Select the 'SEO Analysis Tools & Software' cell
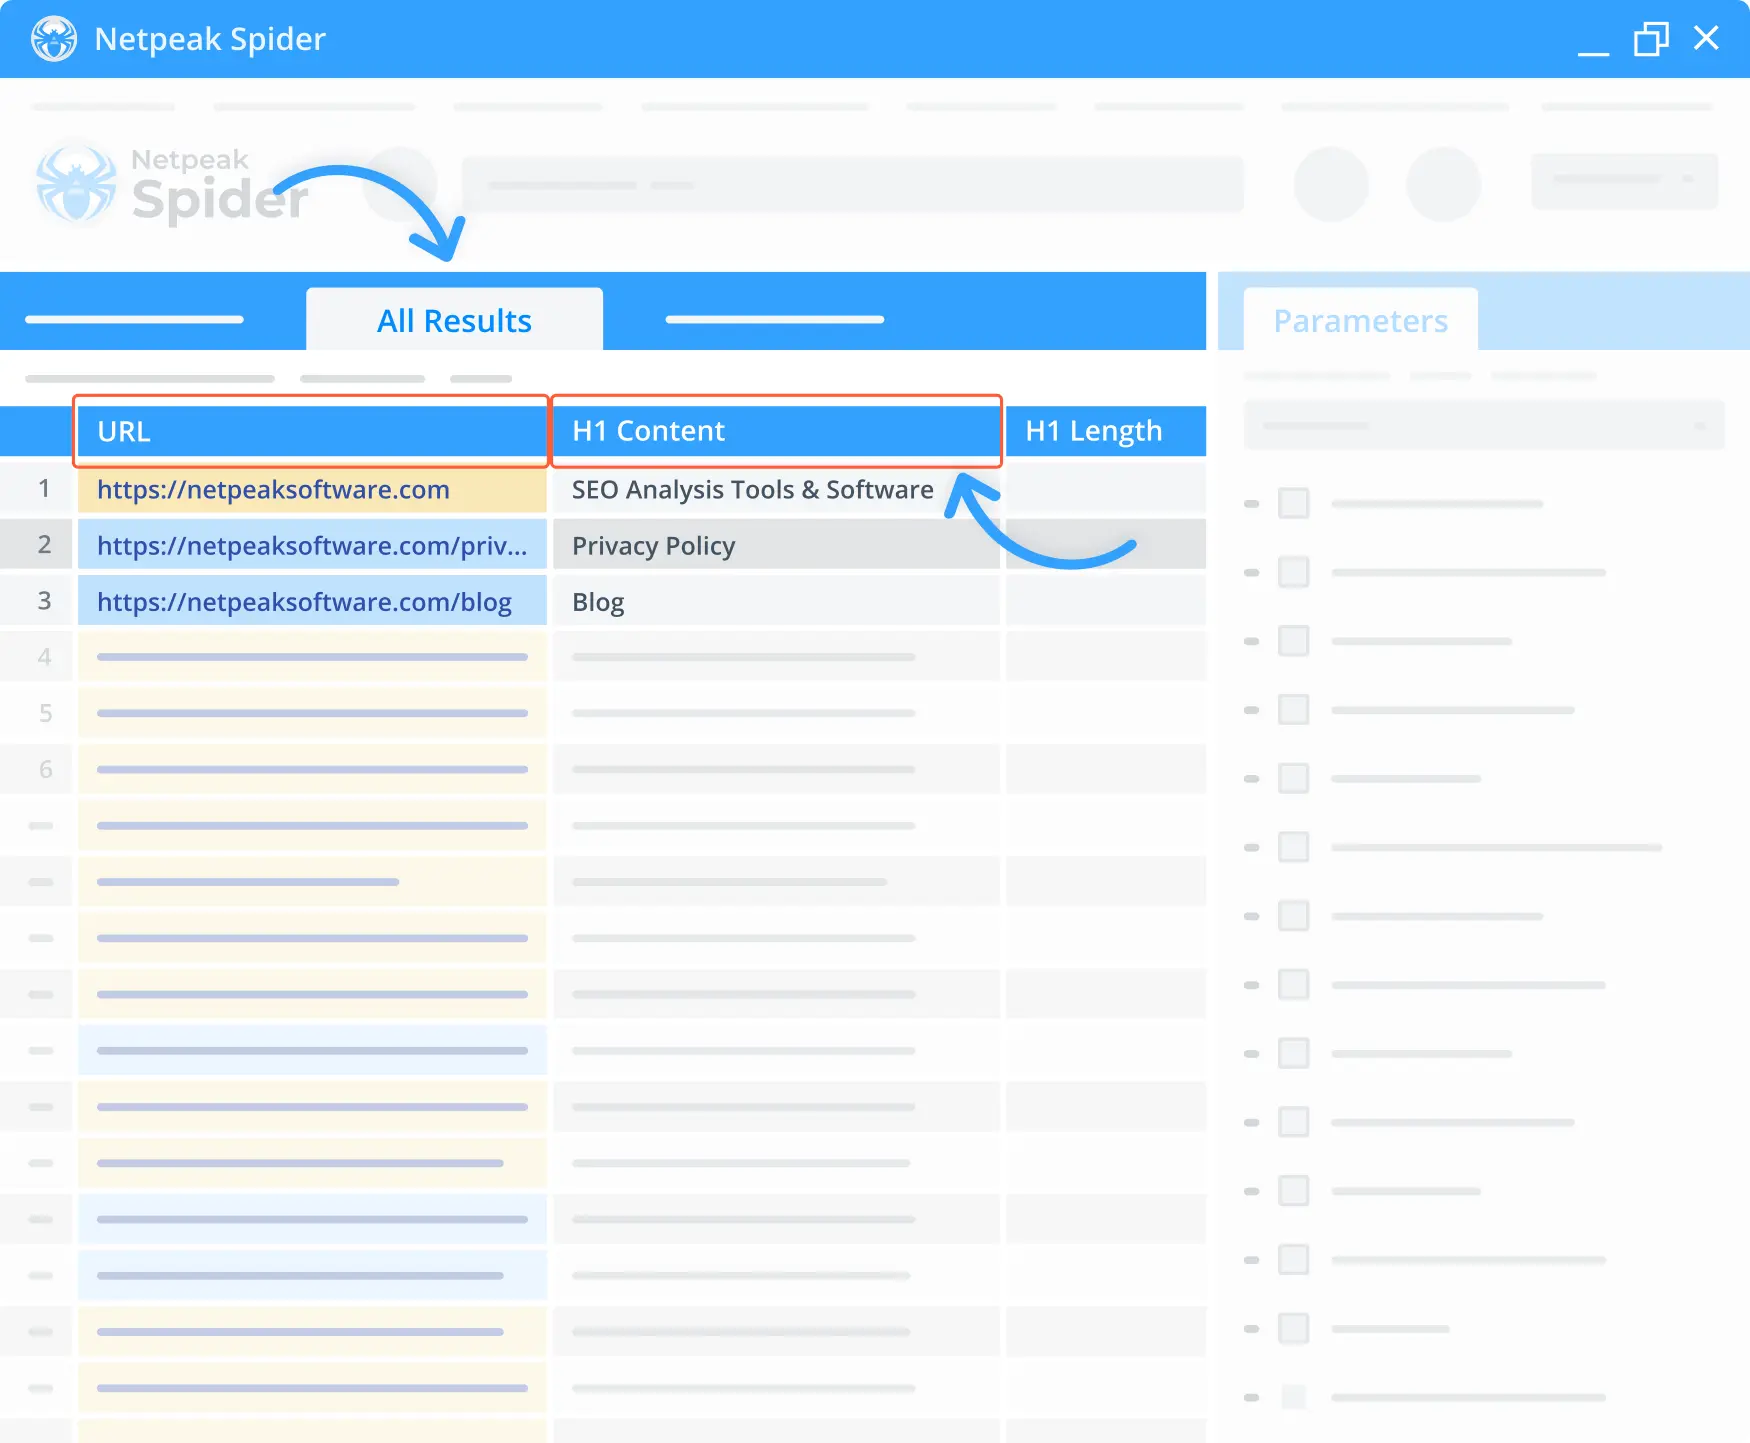1750x1443 pixels. pos(776,489)
